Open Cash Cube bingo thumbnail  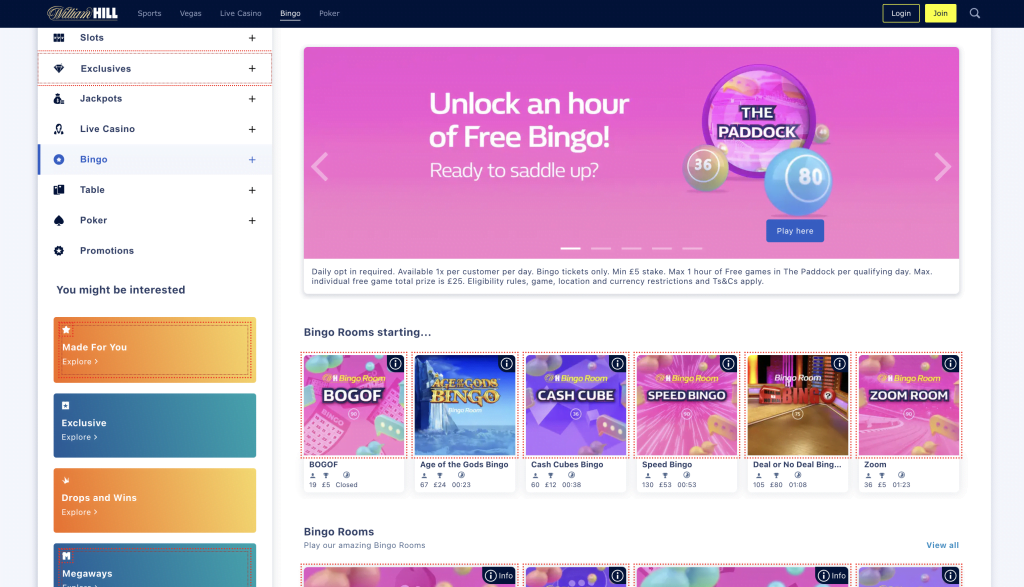tap(575, 405)
